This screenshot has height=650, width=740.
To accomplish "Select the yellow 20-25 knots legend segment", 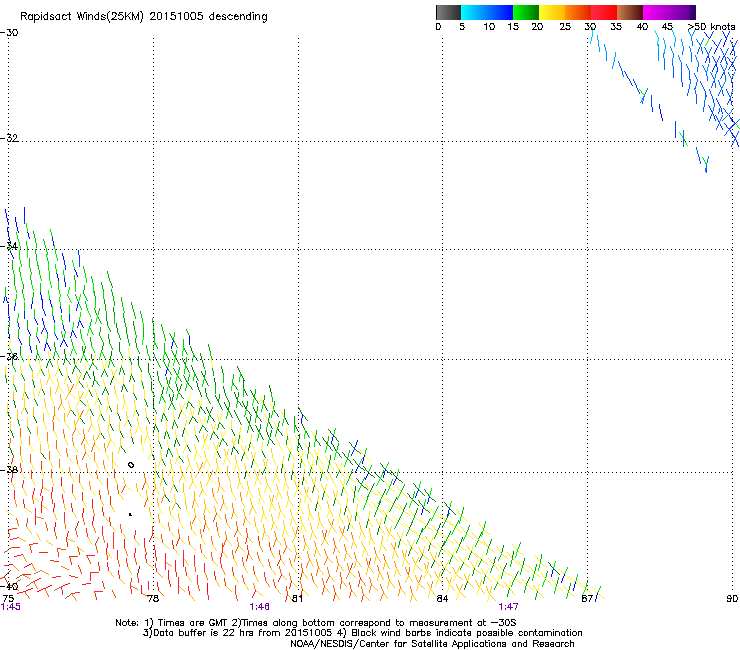I will click(x=552, y=12).
